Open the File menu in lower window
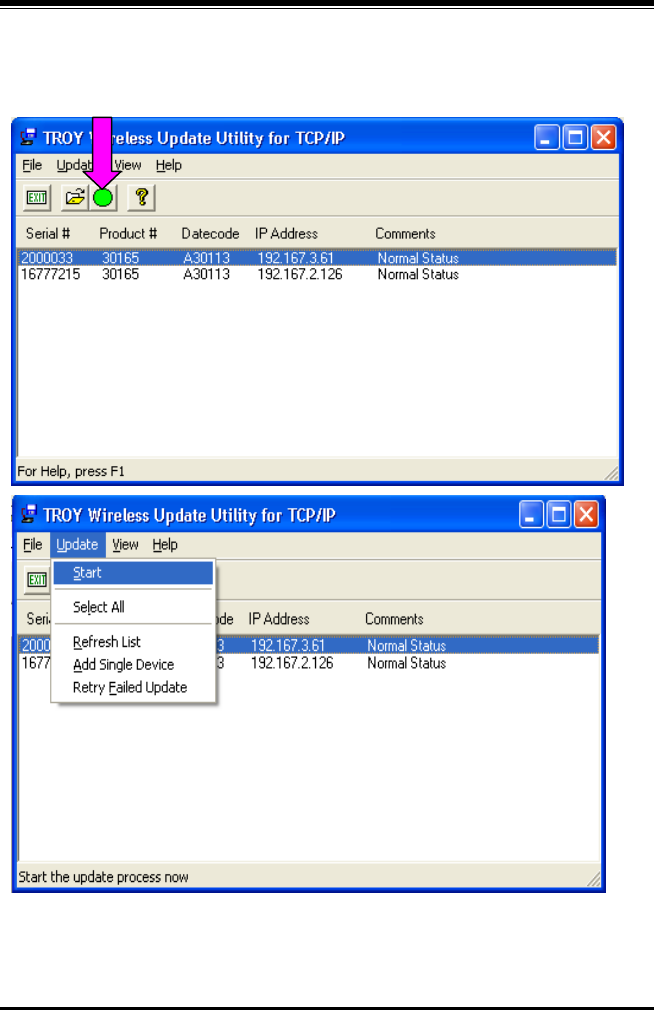 click(32, 545)
